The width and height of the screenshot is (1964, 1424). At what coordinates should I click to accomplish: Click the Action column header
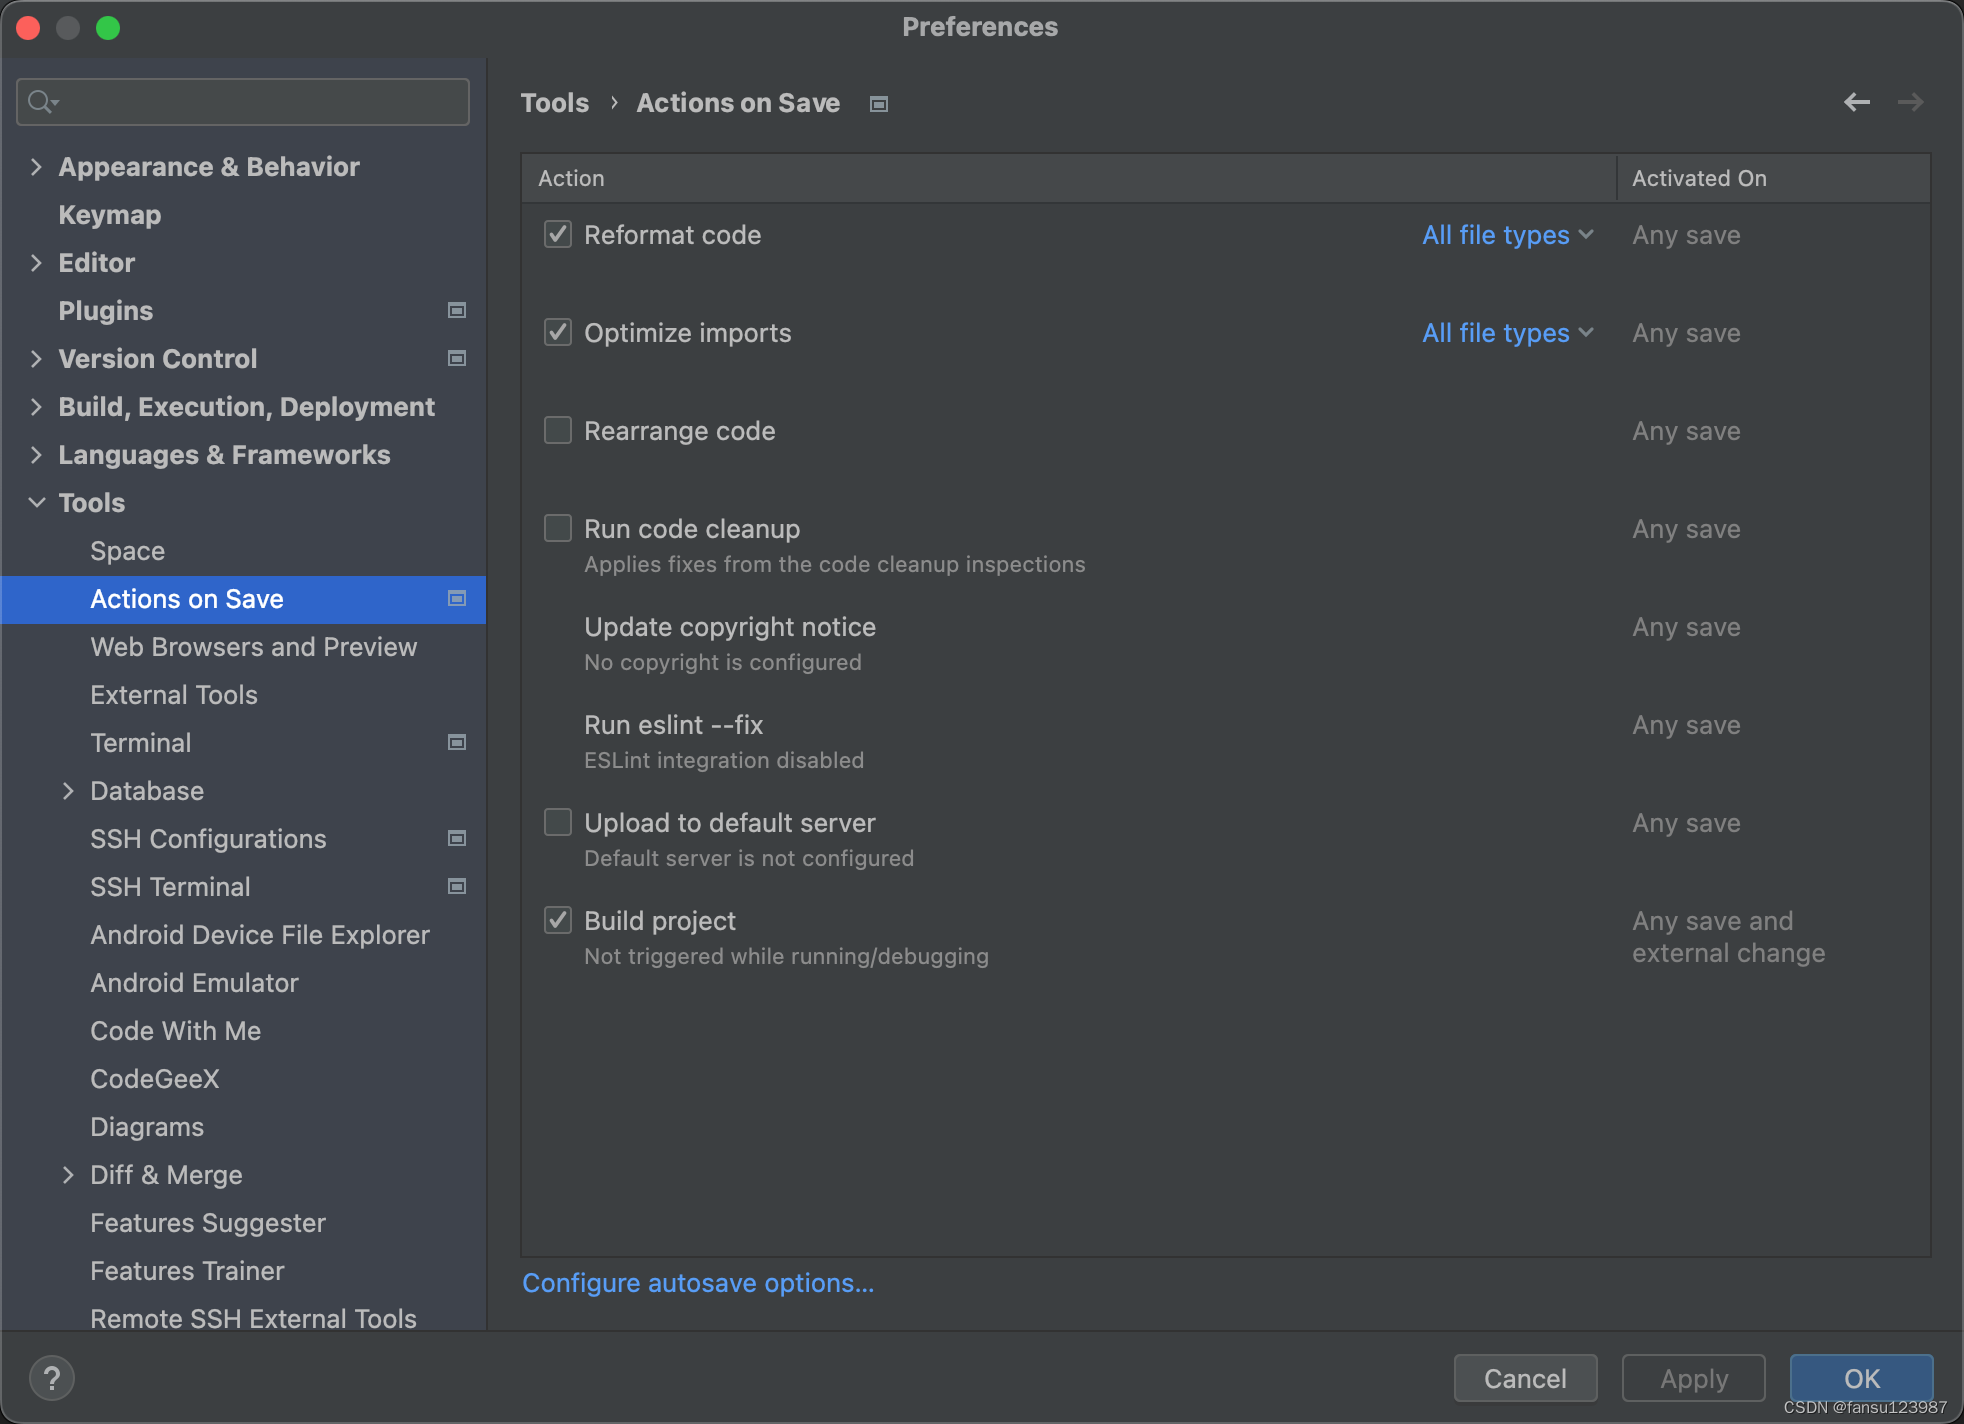click(1069, 178)
